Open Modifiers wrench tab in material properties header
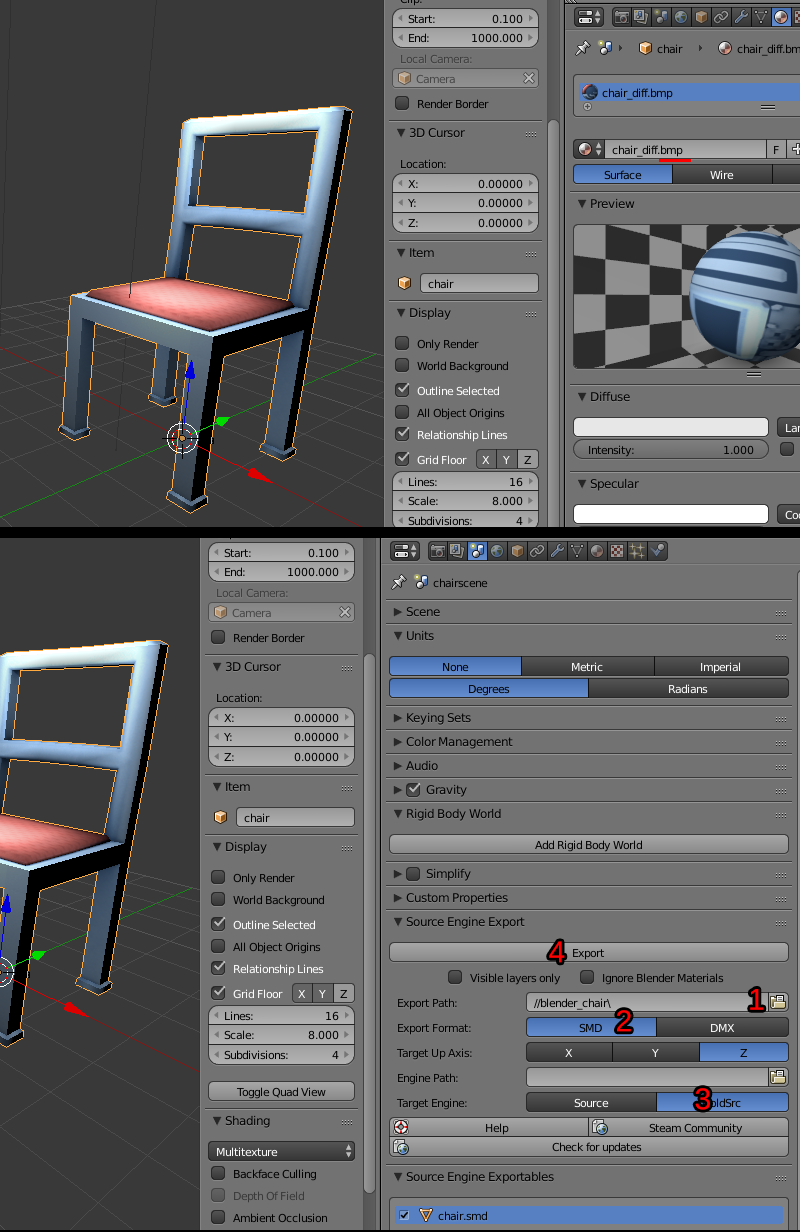800x1232 pixels. point(741,17)
